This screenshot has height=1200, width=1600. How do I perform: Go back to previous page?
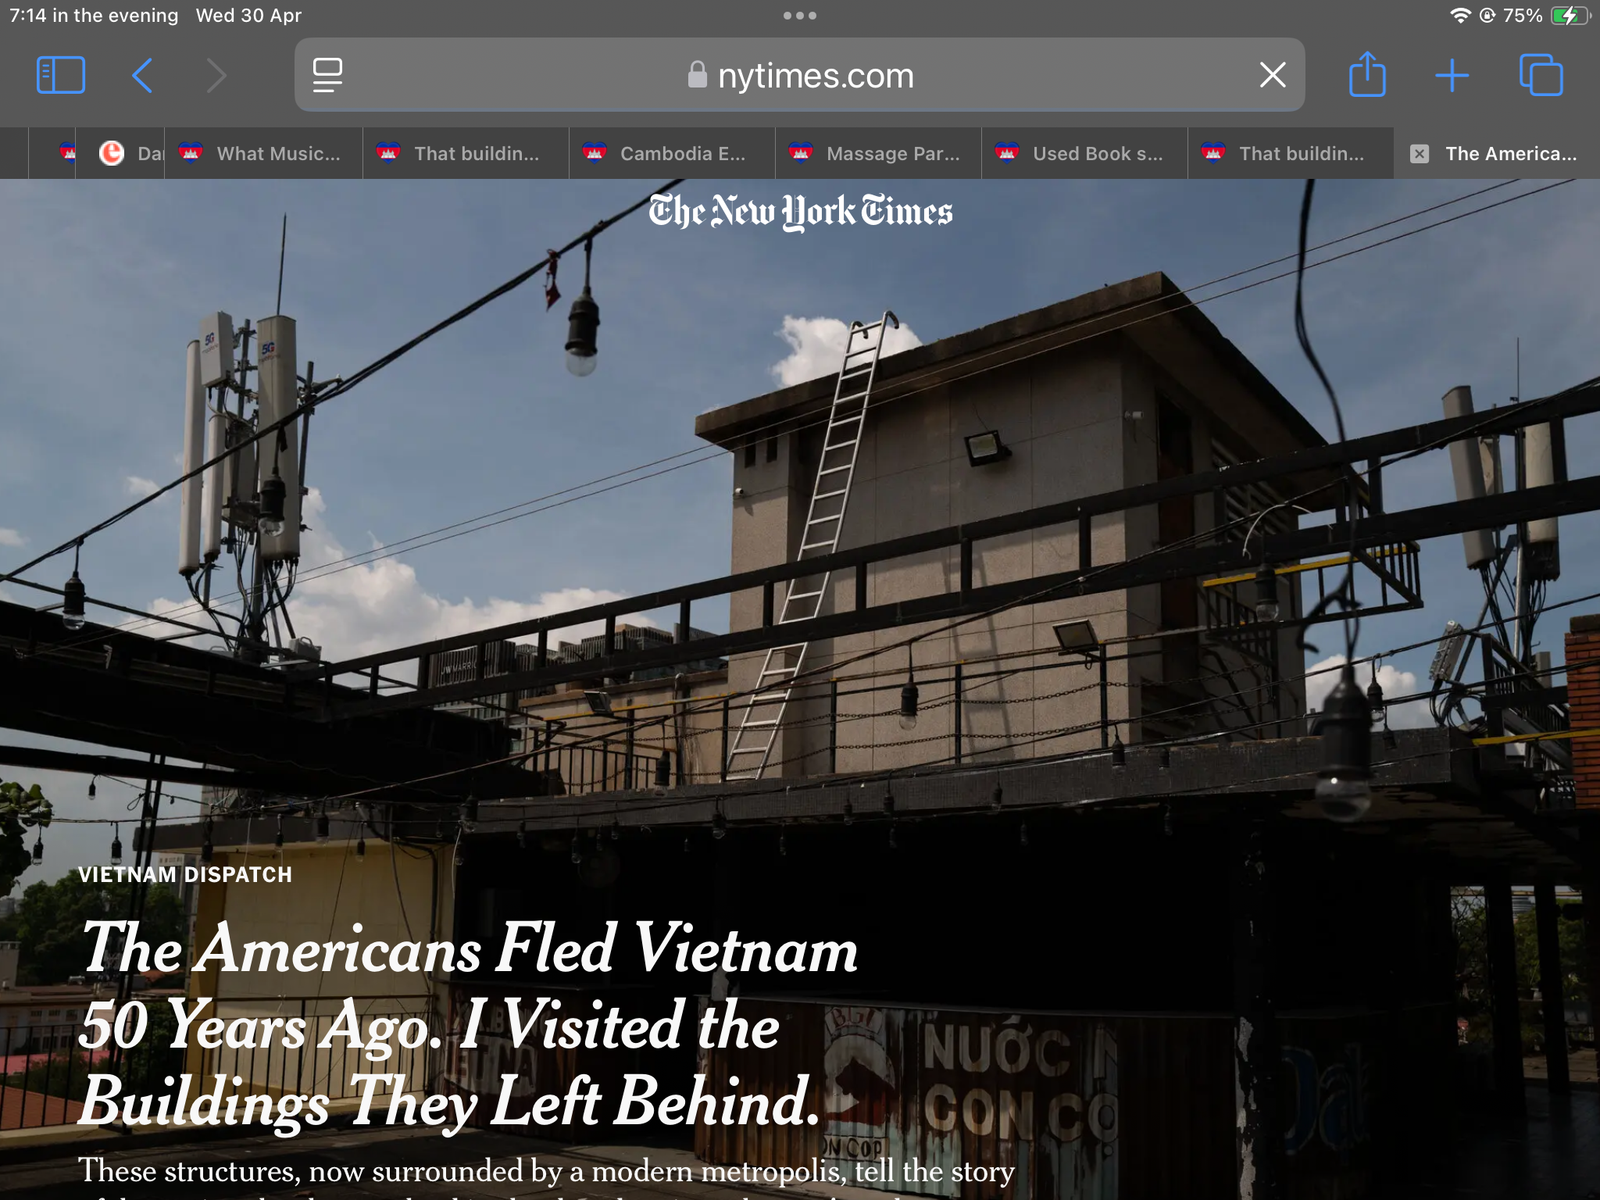(x=142, y=75)
